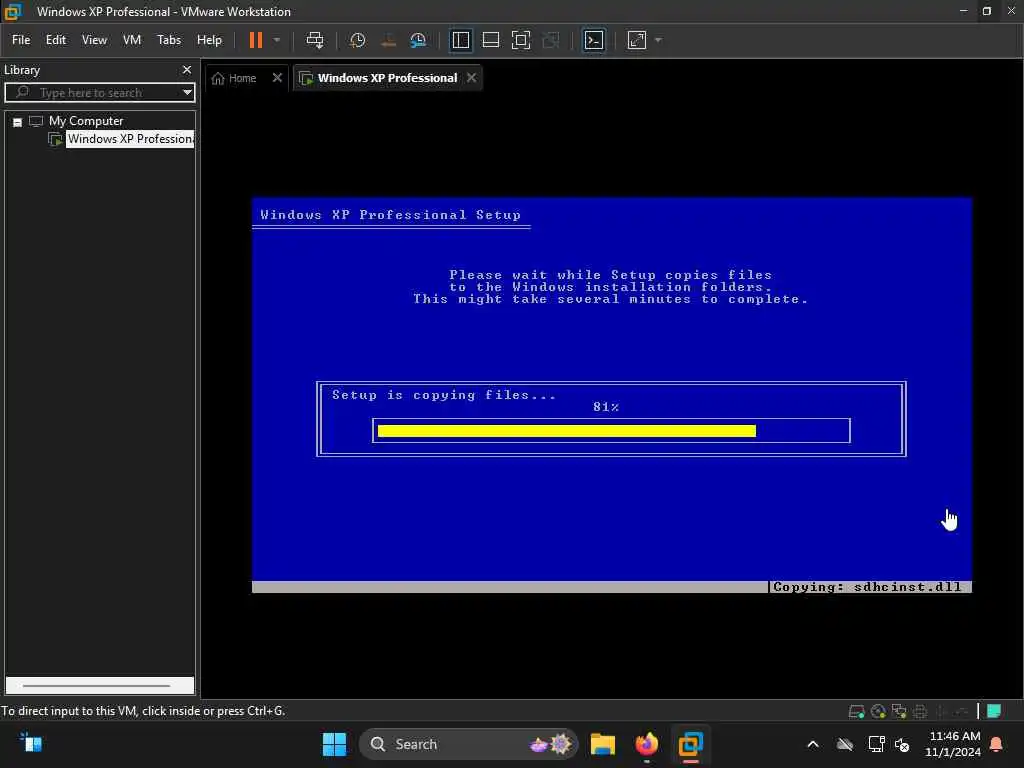Viewport: 1024px width, 768px height.
Task: Click the printer status icon
Action: tap(920, 711)
